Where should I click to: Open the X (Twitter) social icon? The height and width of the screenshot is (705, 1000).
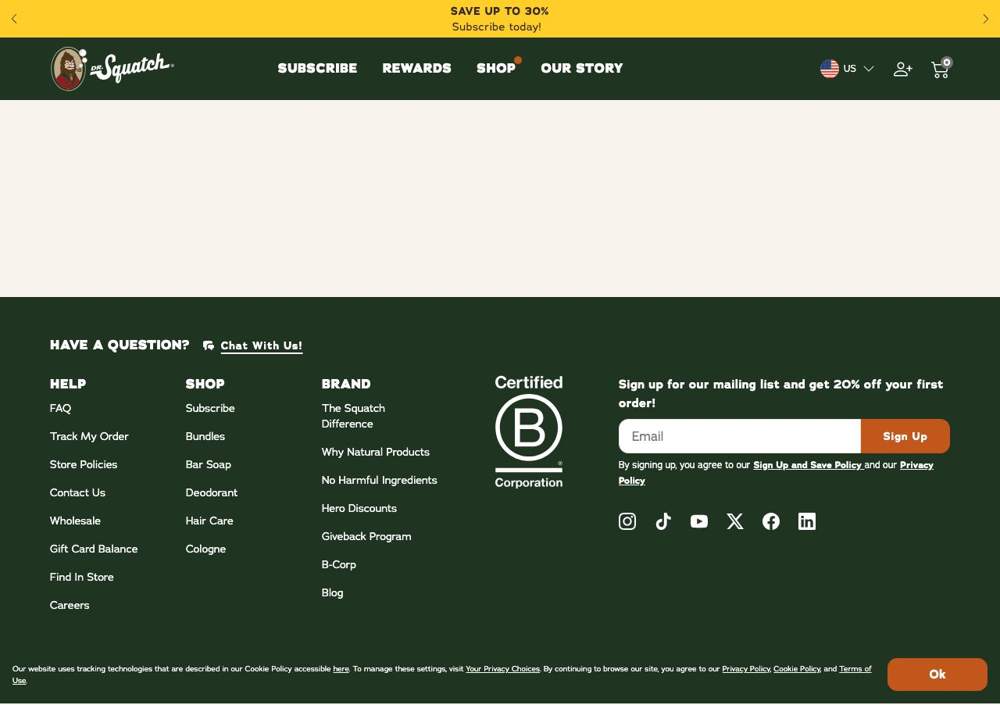735,521
